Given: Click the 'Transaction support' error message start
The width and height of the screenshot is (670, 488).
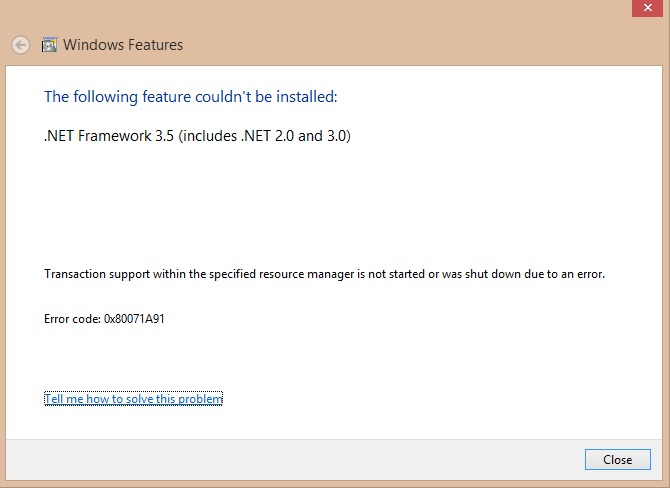Looking at the screenshot, I should coord(97,274).
